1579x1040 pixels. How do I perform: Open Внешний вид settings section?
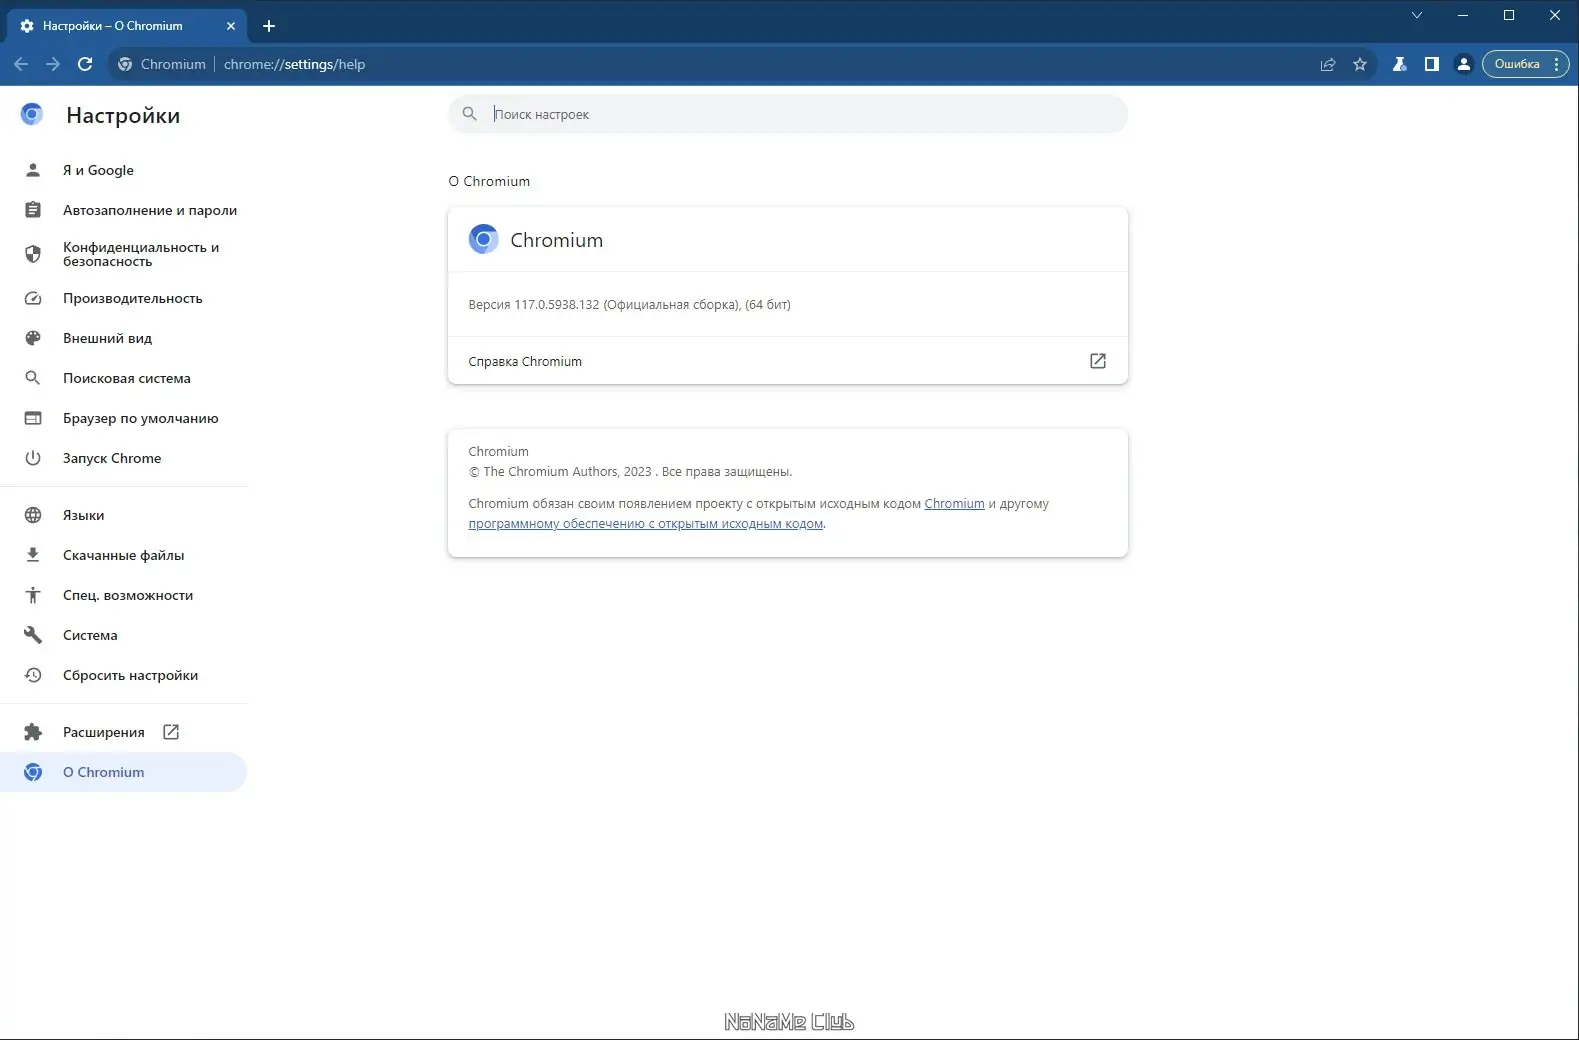coord(124,338)
